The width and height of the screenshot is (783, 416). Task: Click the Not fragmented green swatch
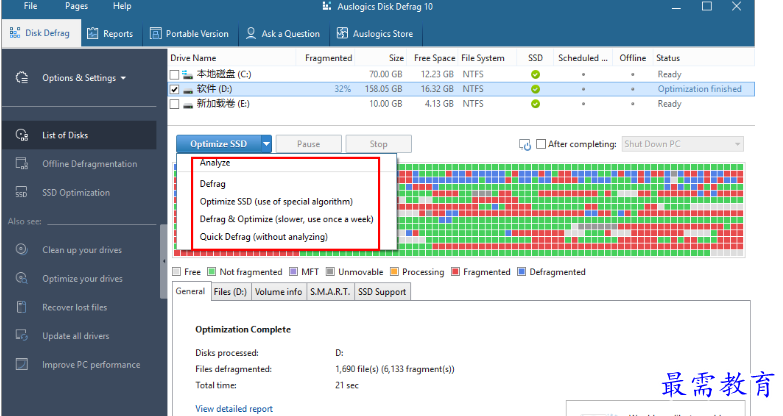point(211,272)
